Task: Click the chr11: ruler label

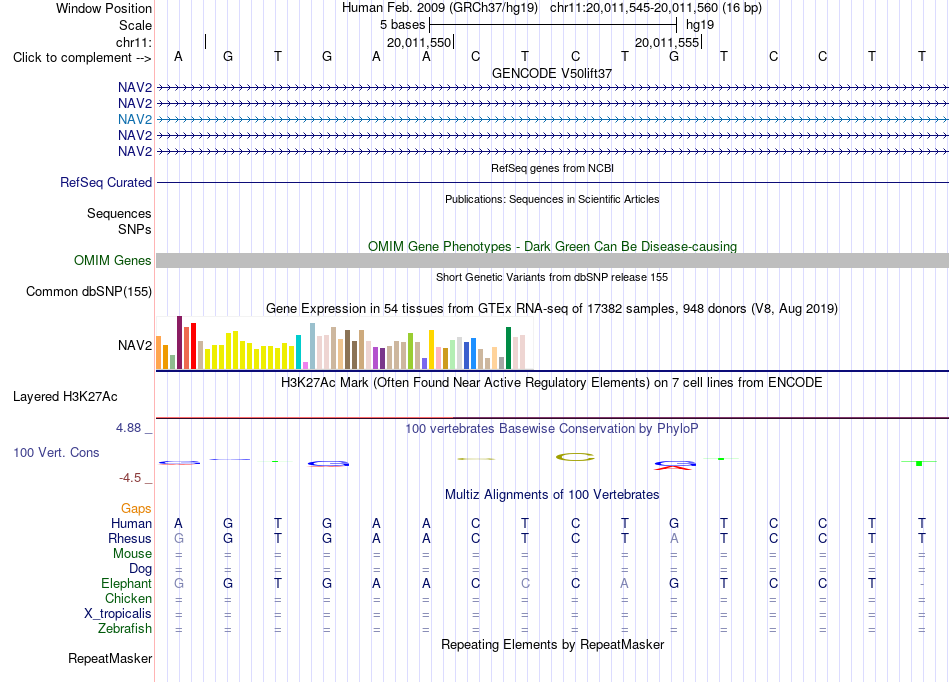Action: point(134,42)
